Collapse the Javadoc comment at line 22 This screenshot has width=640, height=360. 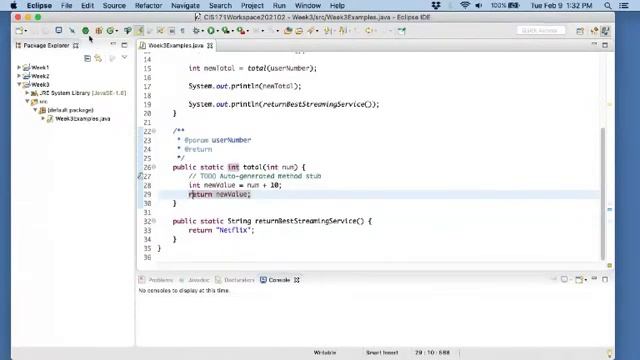coord(154,131)
